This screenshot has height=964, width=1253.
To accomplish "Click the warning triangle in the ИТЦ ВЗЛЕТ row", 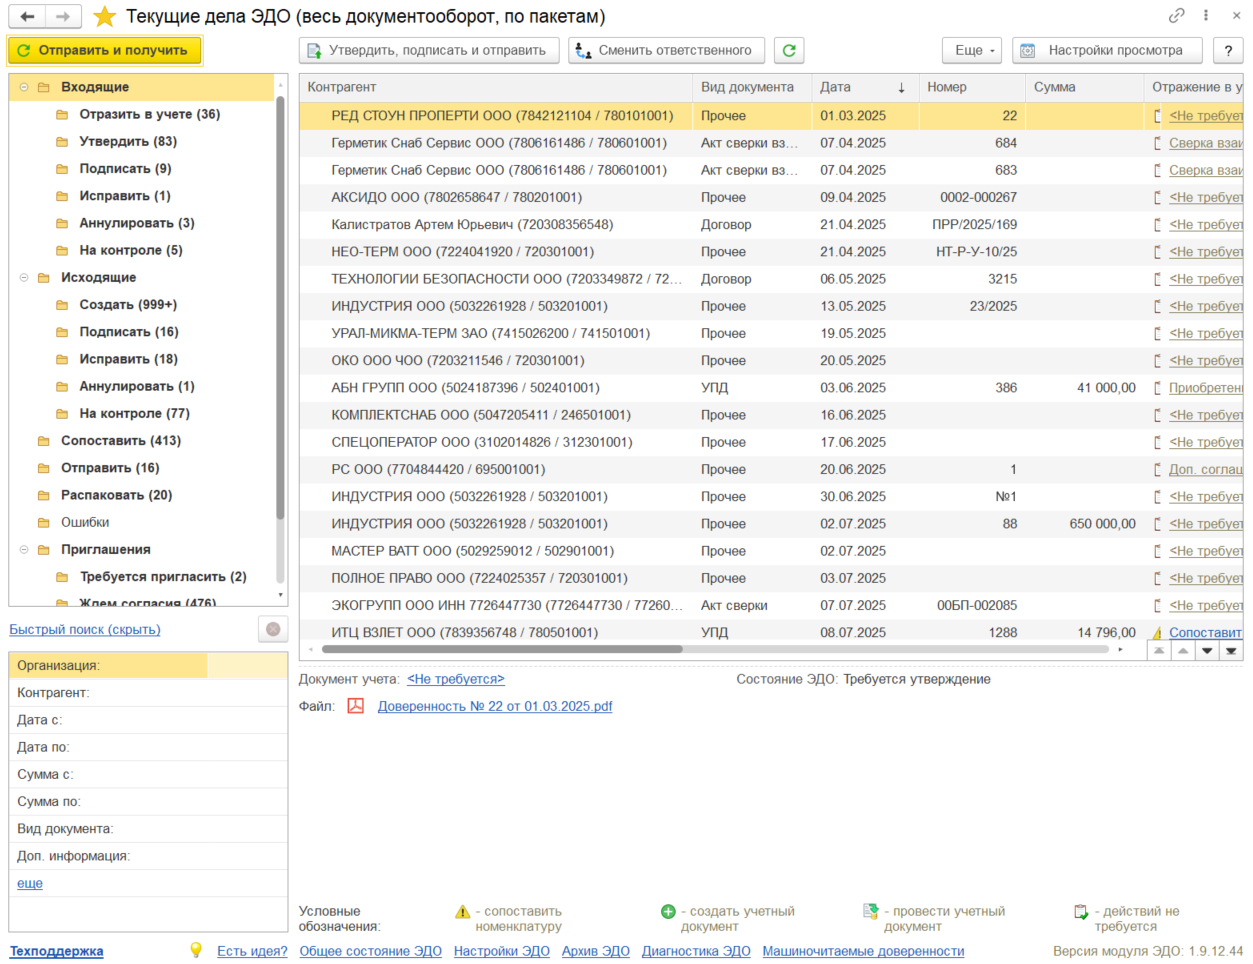I will click(1158, 633).
